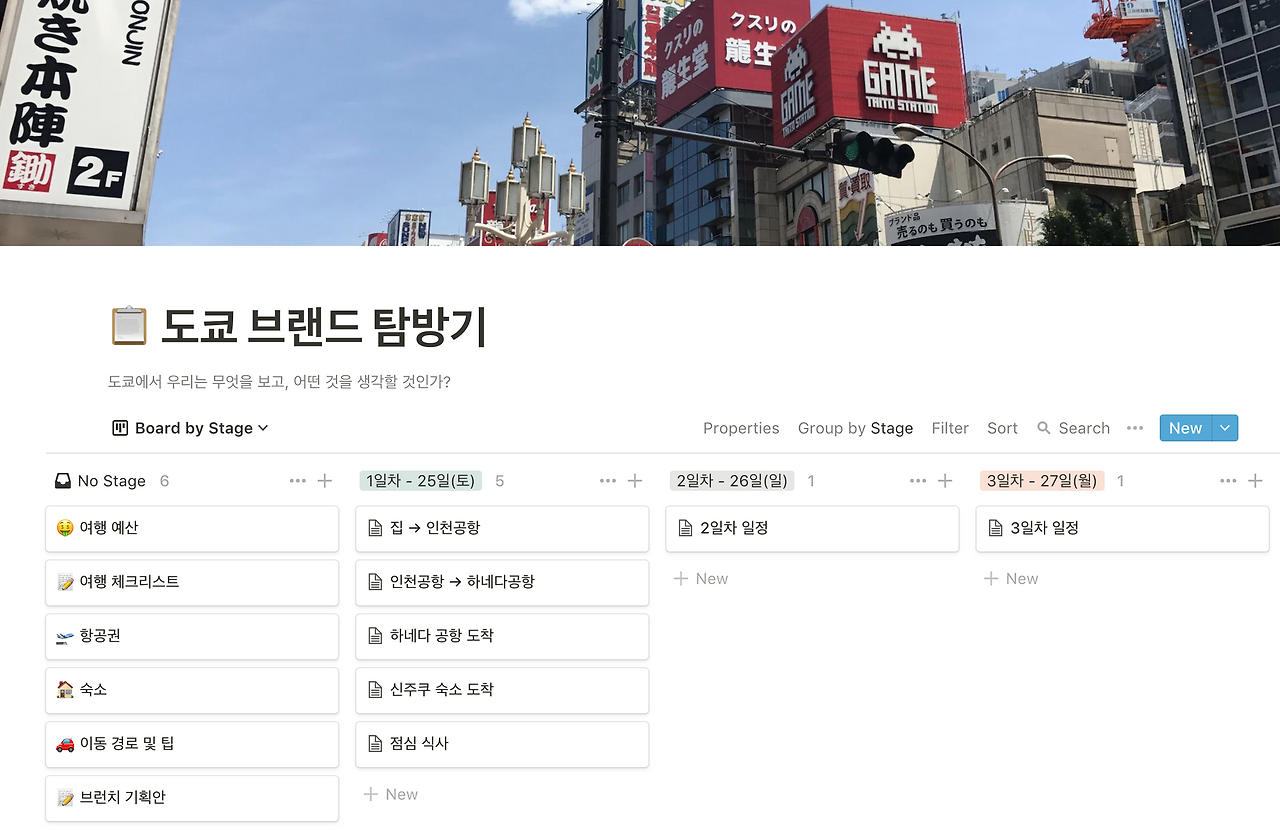Viewport: 1280px width, 830px height.
Task: Open the Properties menu
Action: [741, 428]
